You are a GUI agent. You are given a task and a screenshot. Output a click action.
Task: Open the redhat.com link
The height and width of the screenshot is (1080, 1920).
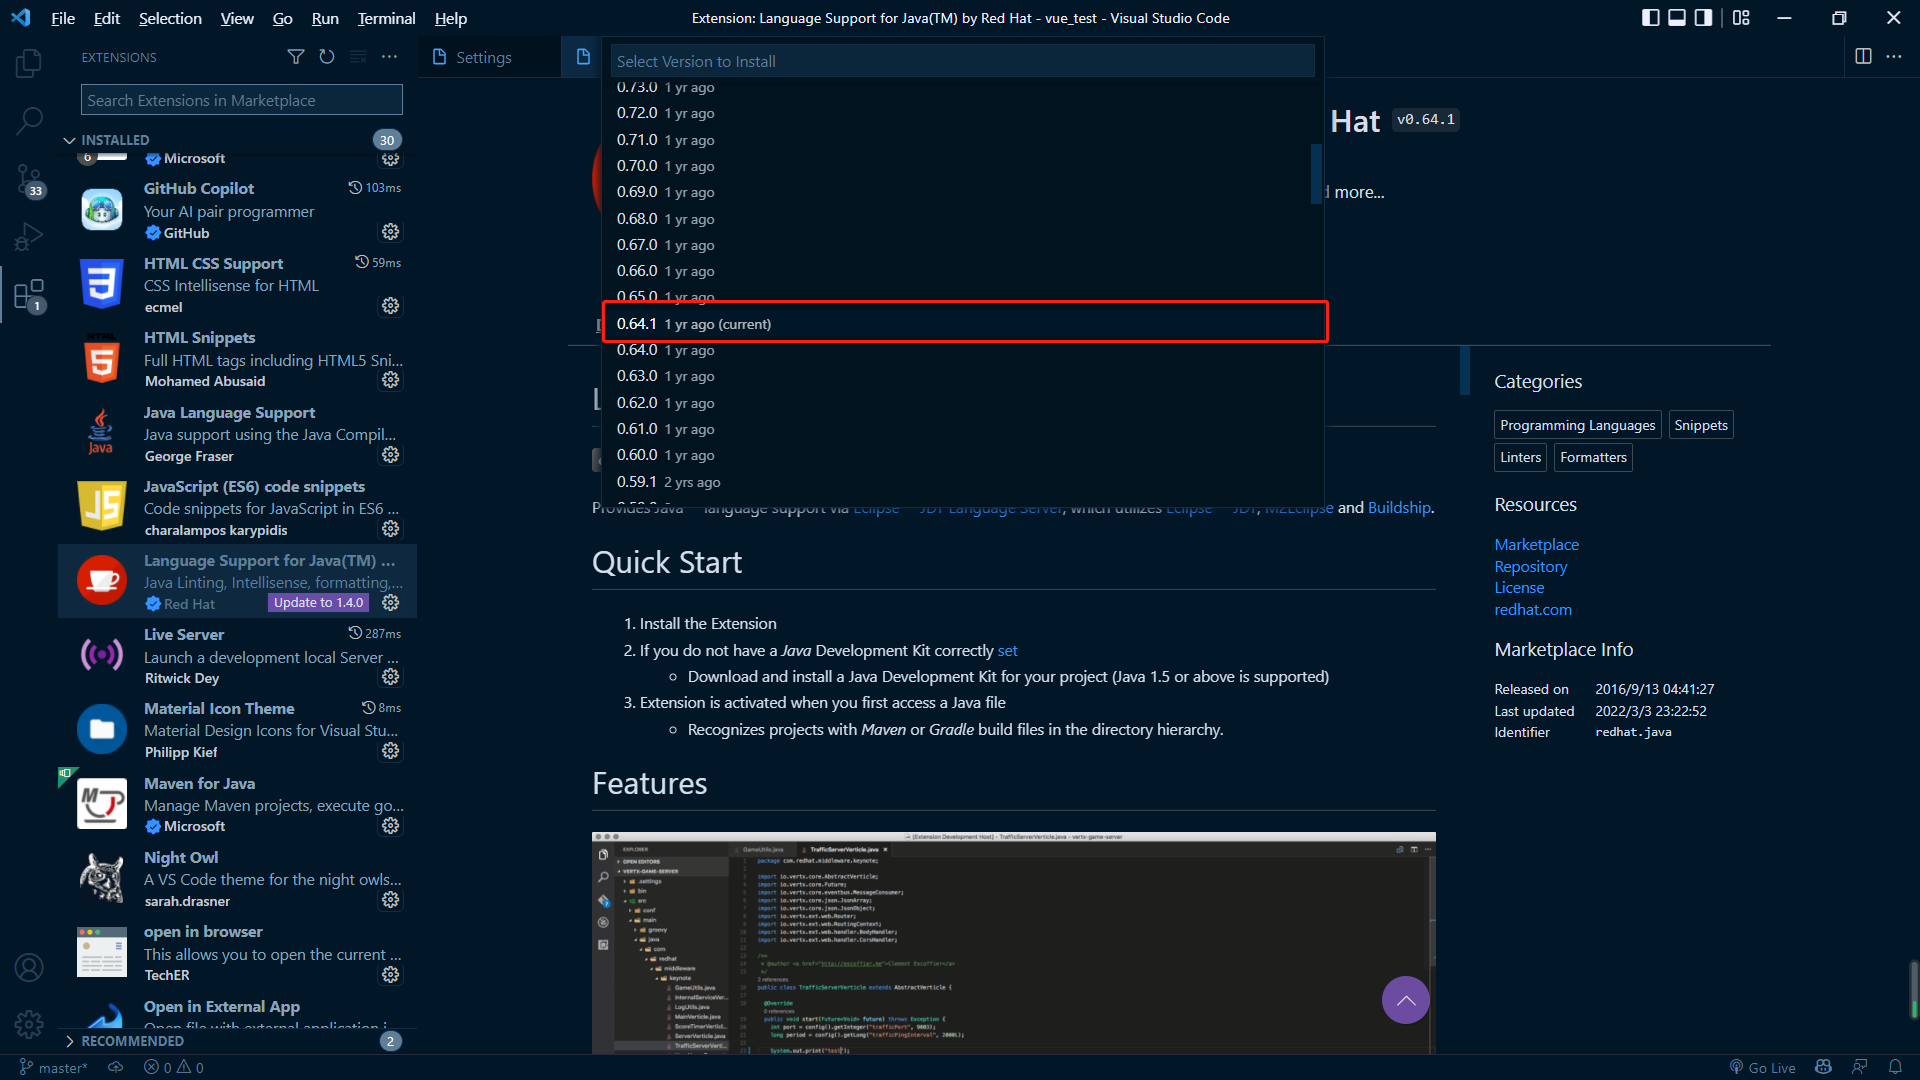coord(1533,609)
